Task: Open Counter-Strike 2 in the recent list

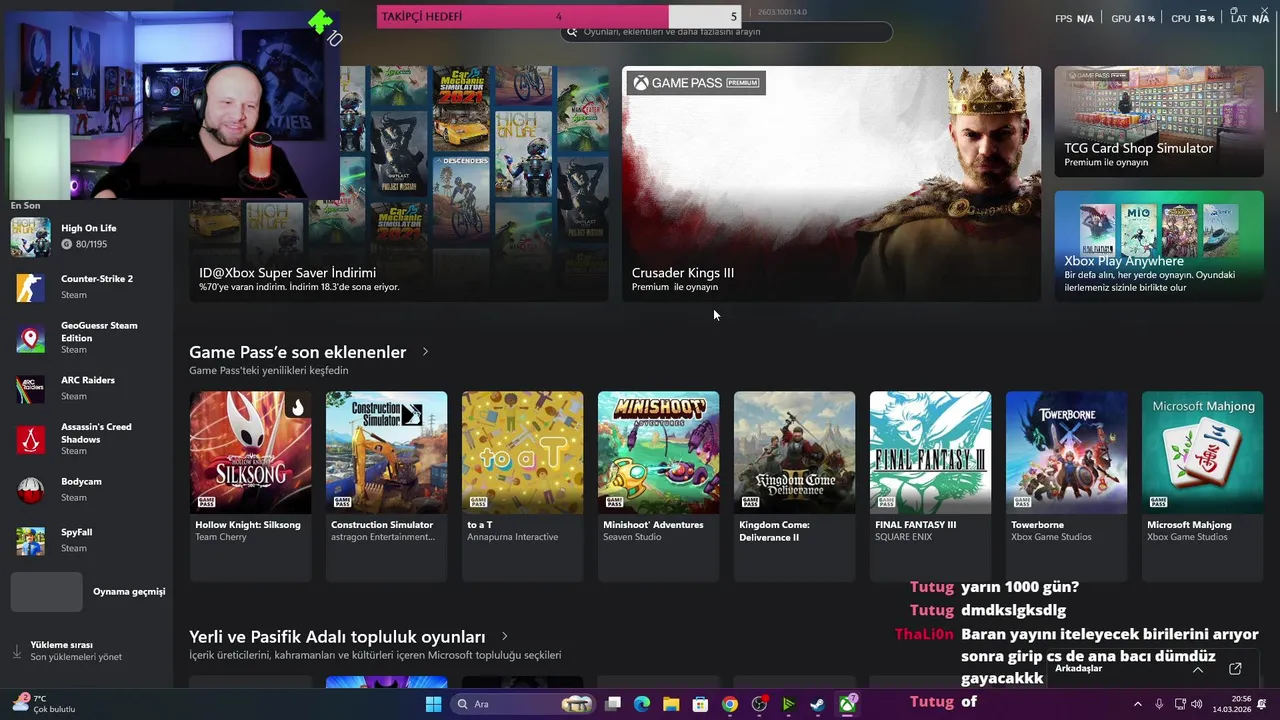Action: coord(88,287)
